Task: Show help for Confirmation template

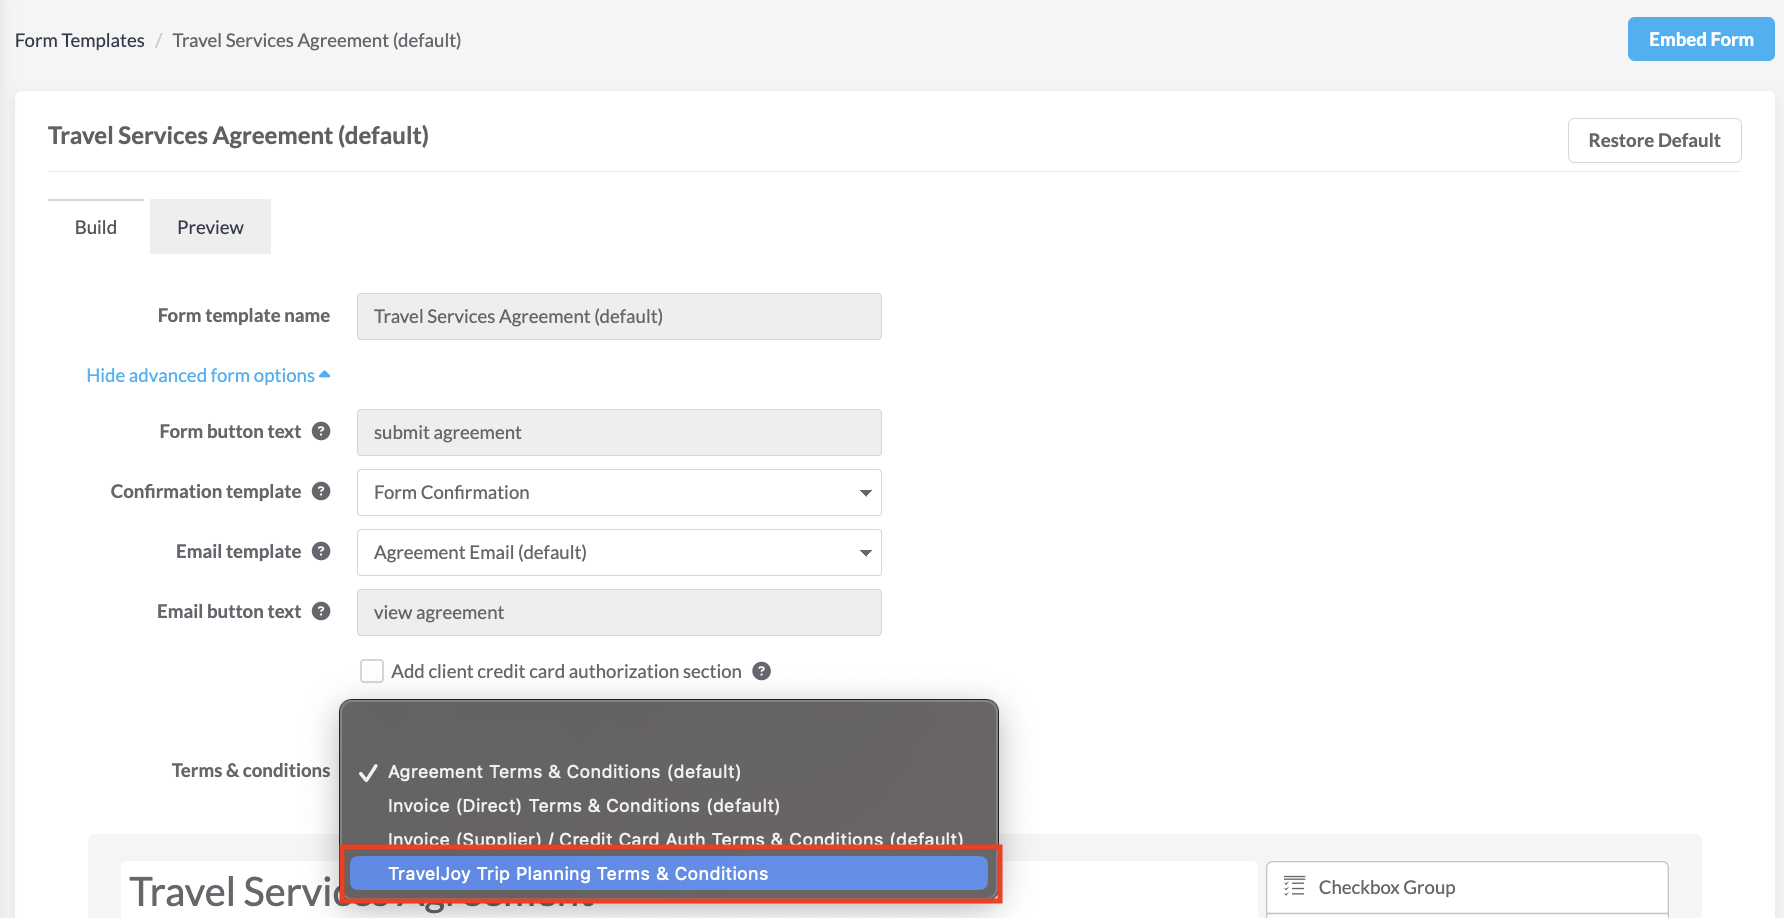Action: [x=321, y=491]
